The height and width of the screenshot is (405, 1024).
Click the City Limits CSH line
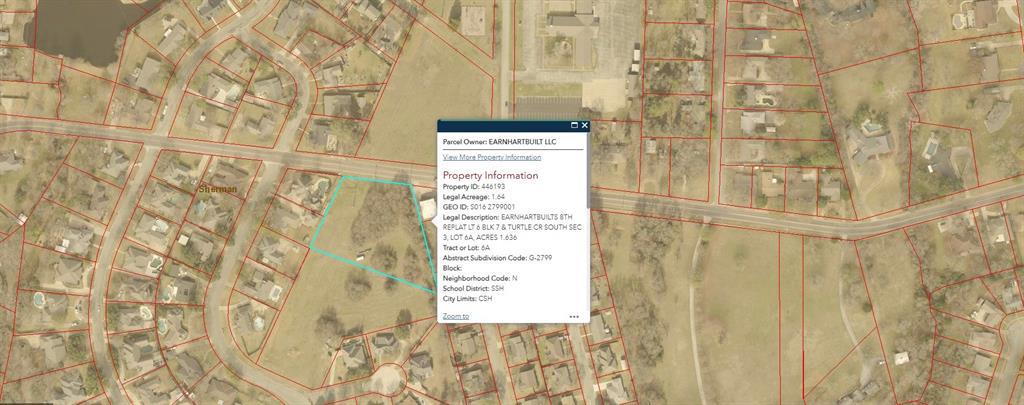(468, 298)
